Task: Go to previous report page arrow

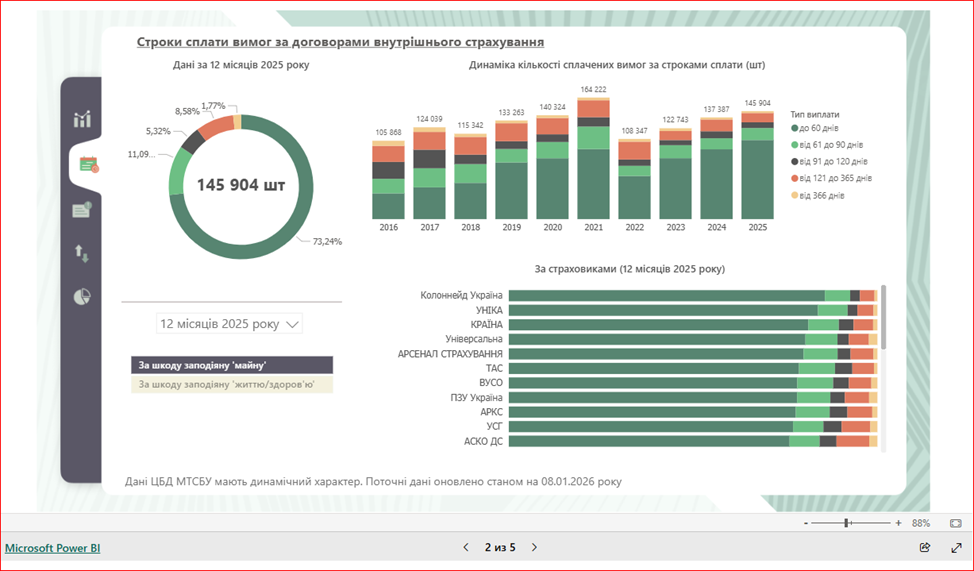Action: coord(466,547)
